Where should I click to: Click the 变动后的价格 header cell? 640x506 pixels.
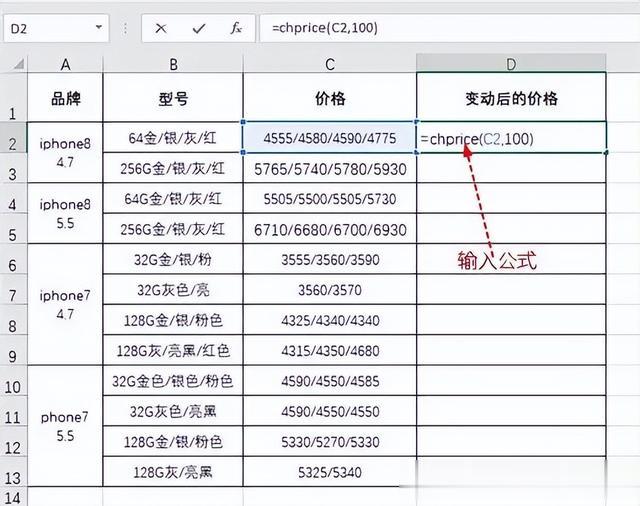(x=511, y=97)
